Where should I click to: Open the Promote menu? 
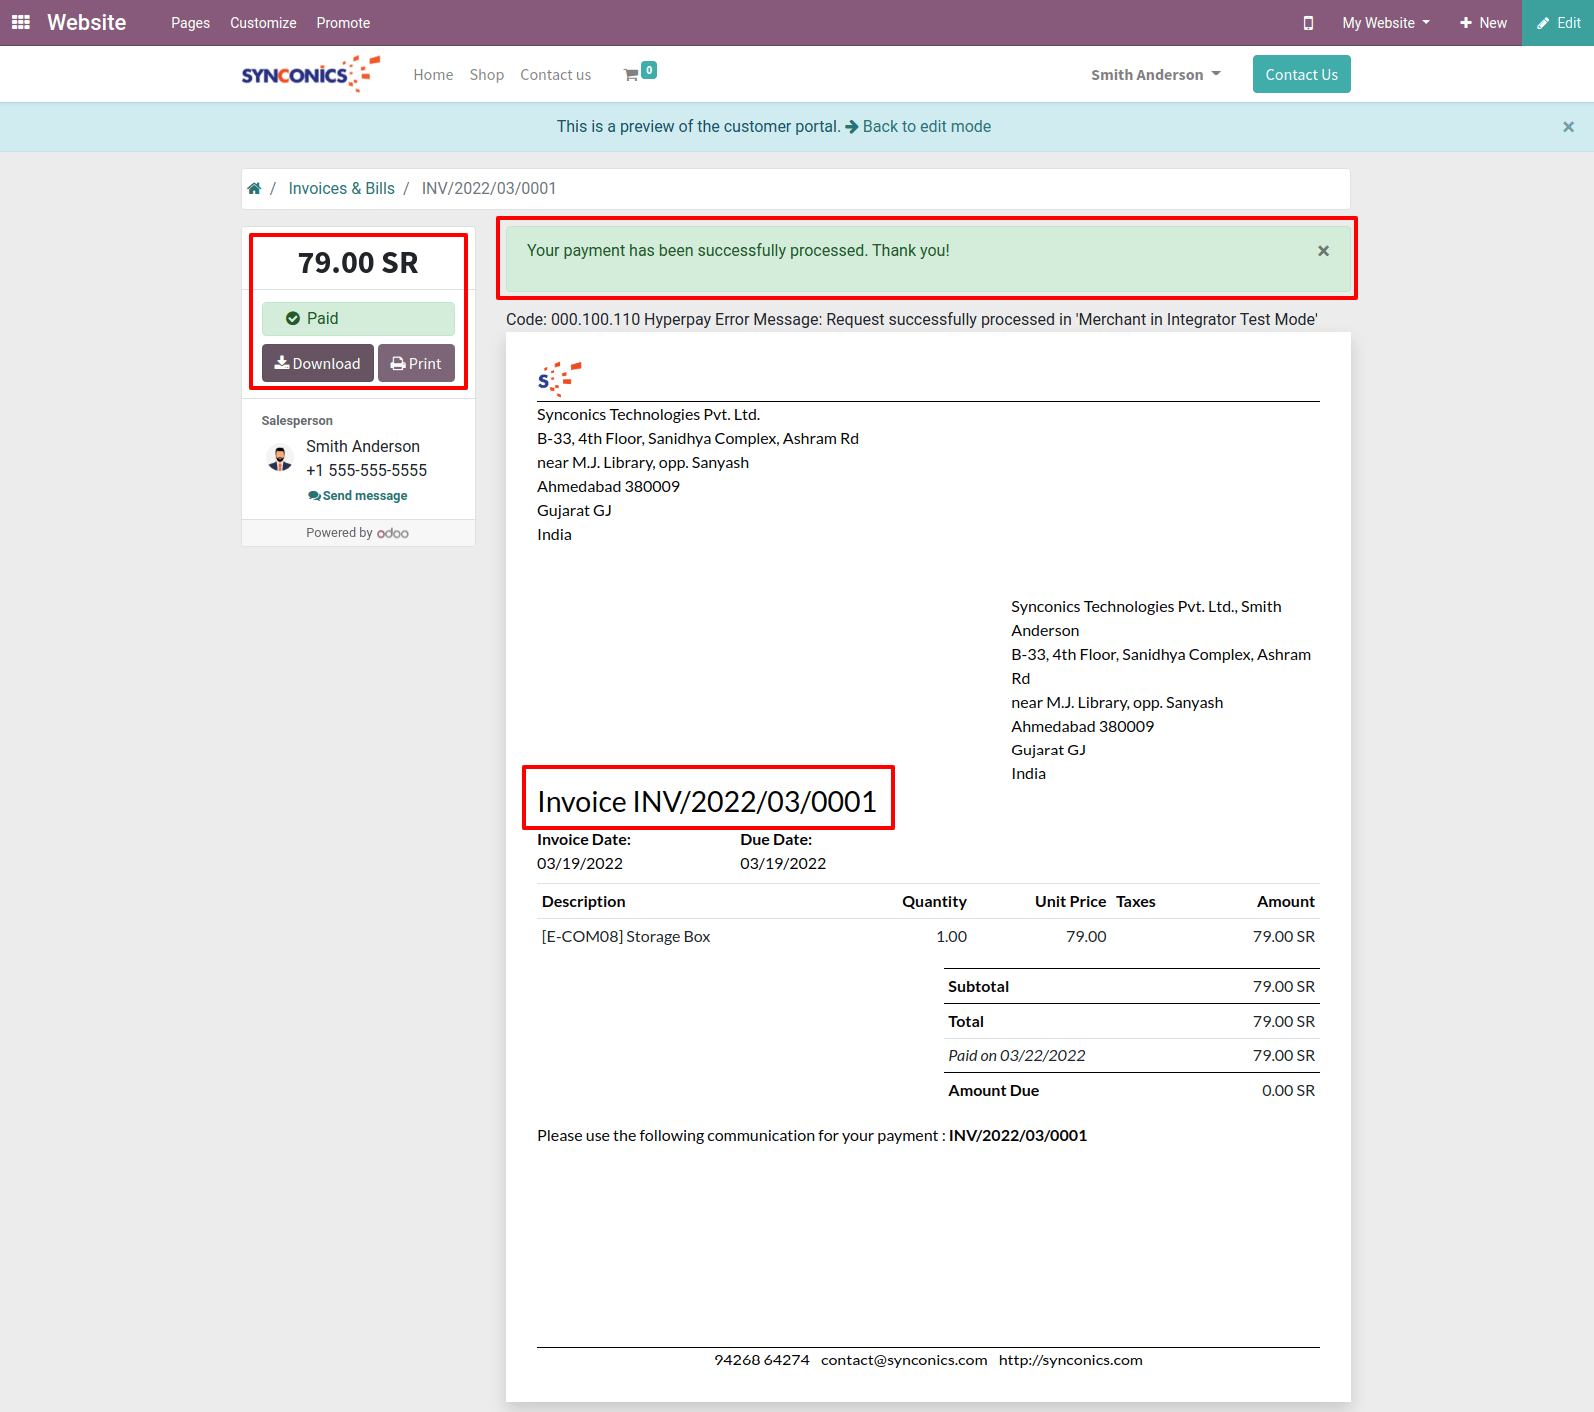tap(343, 23)
